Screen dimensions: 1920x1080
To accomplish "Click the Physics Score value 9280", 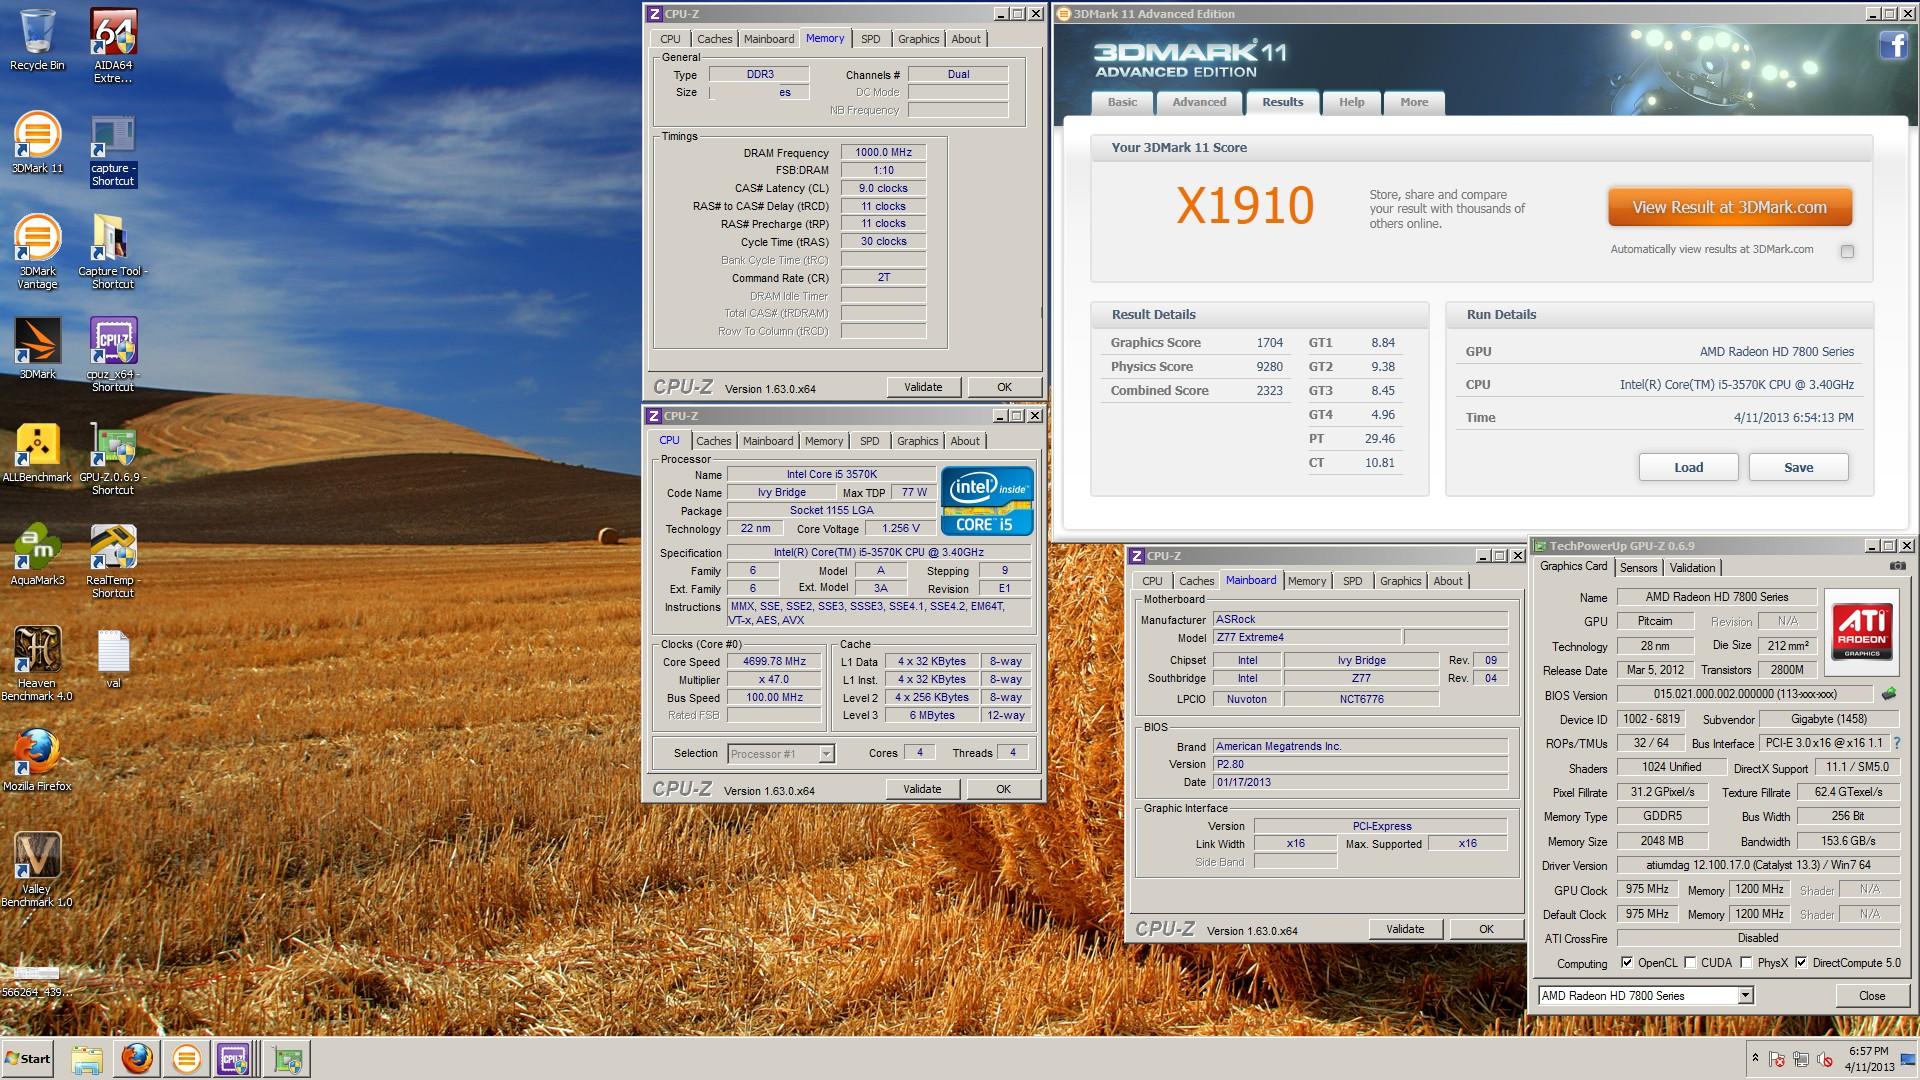I will coord(1269,366).
